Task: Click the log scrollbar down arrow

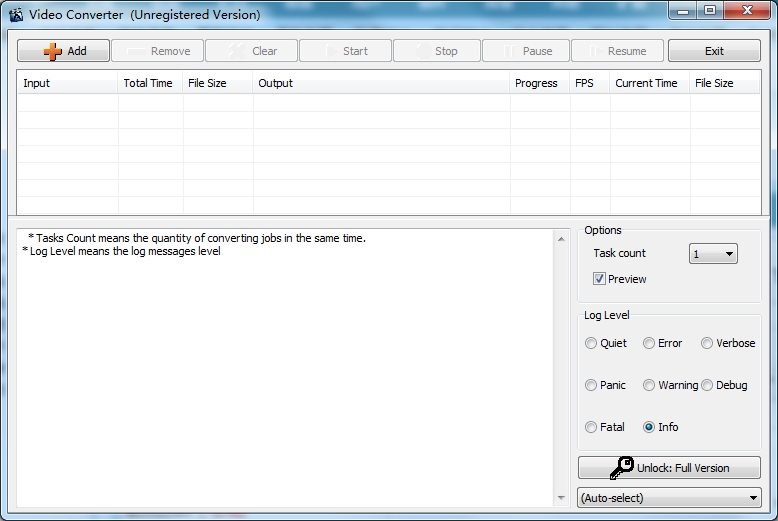Action: pos(561,498)
